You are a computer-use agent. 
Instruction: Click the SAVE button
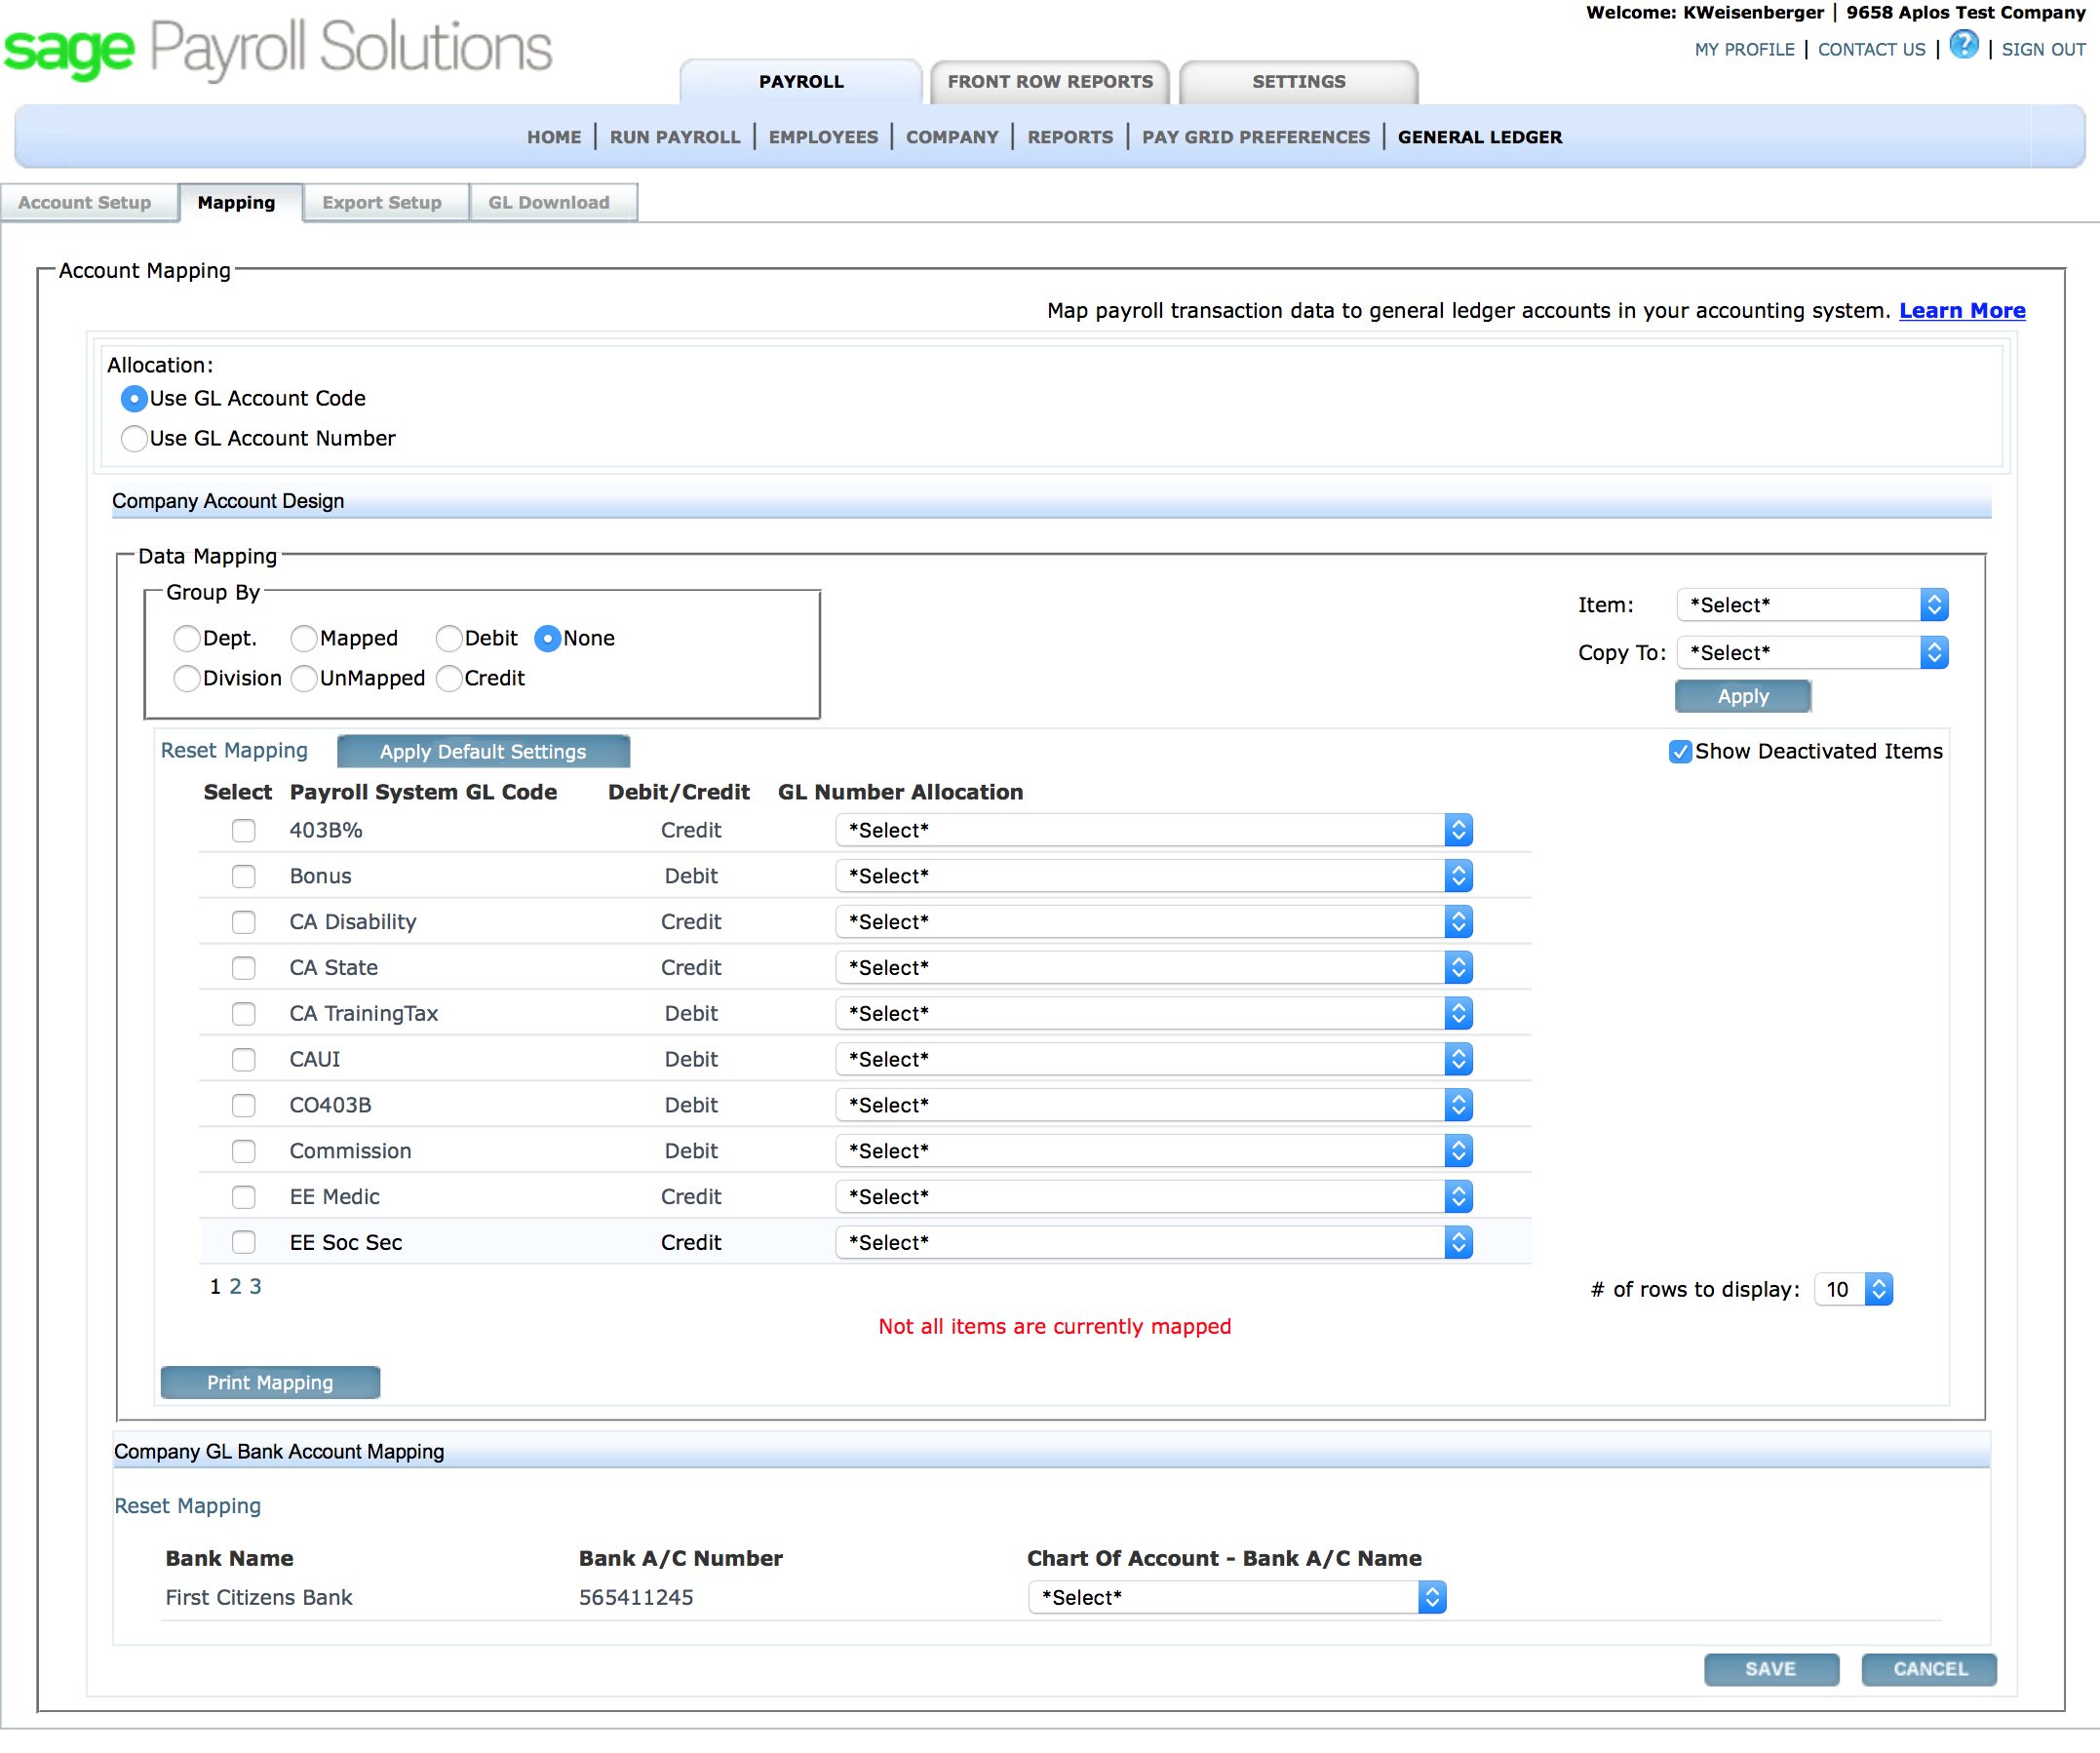(x=1771, y=1670)
